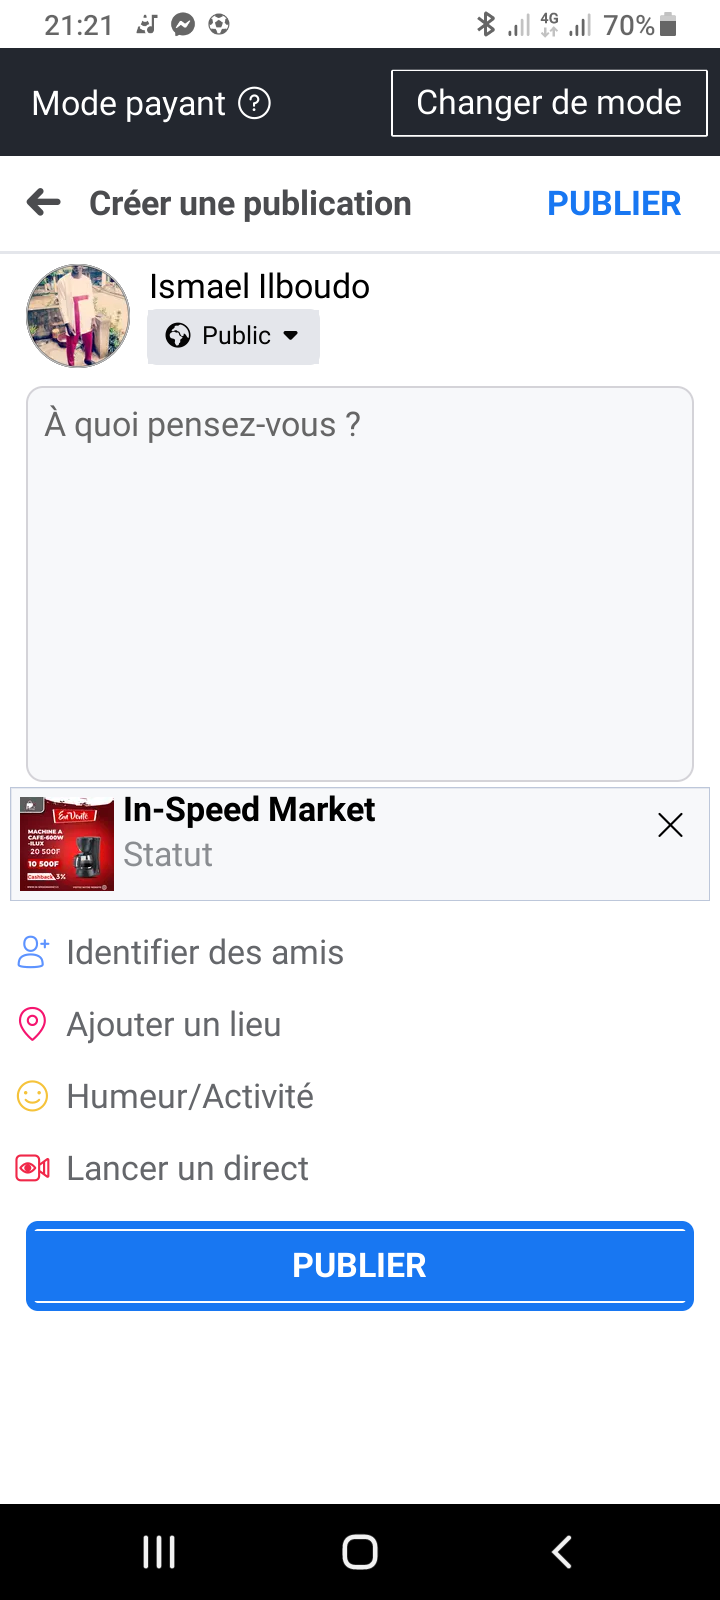Tap the live video camera icon

pos(33,1168)
